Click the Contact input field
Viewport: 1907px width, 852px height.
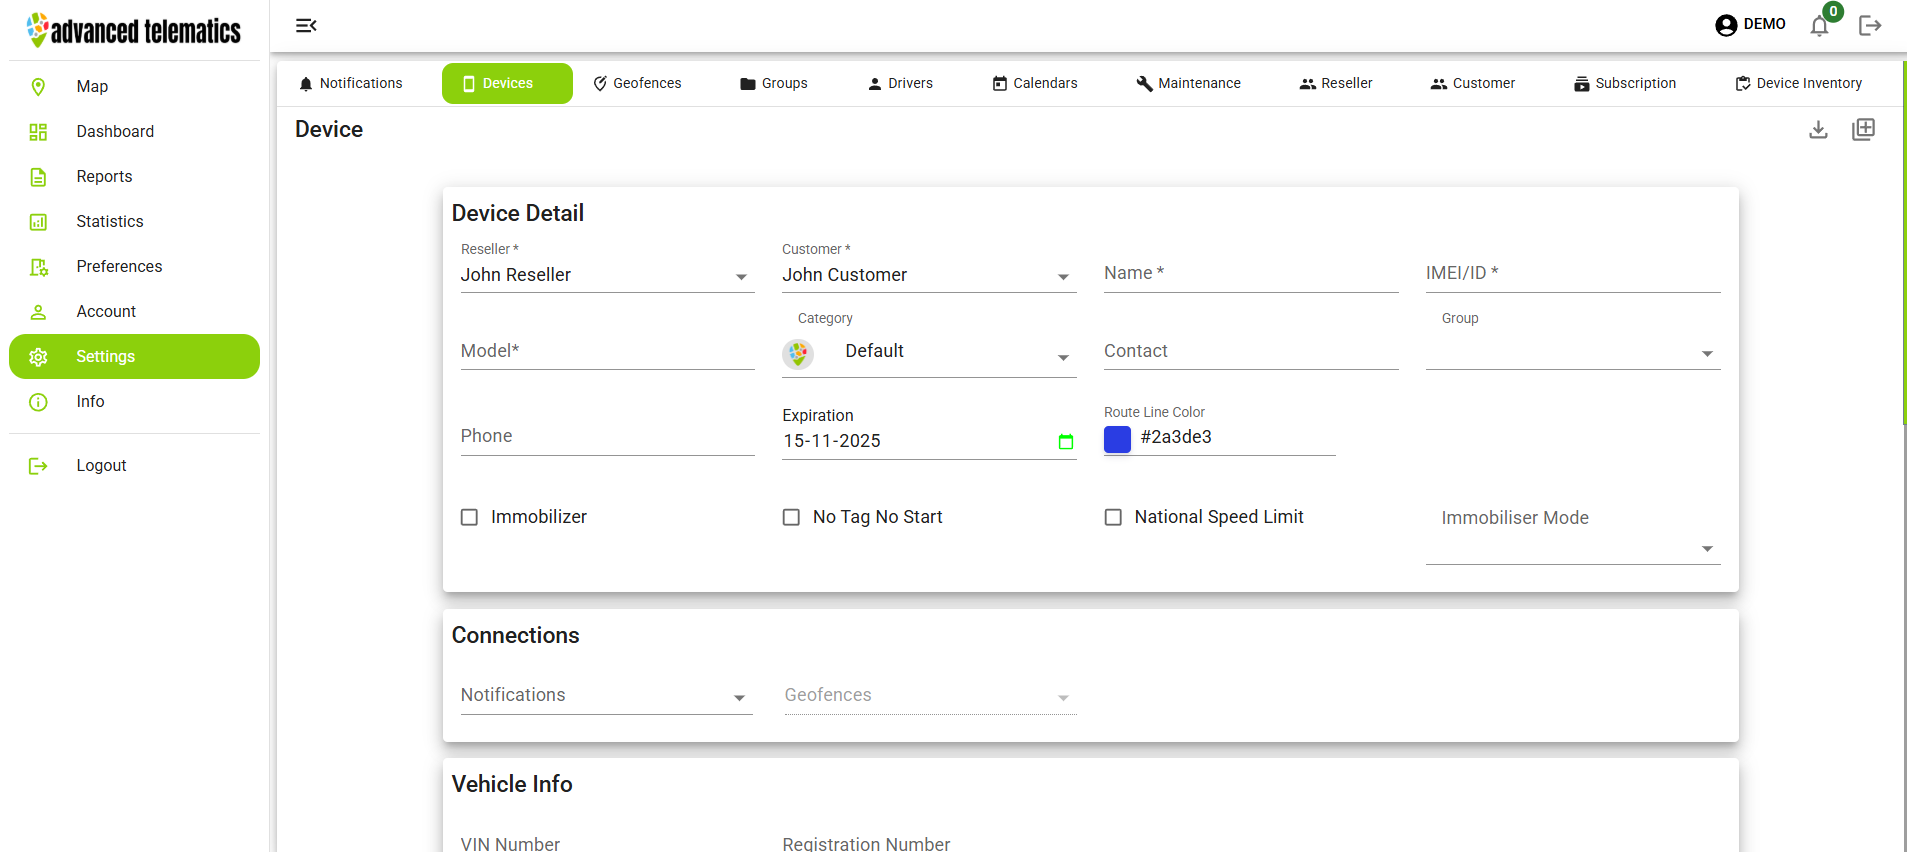coord(1251,352)
